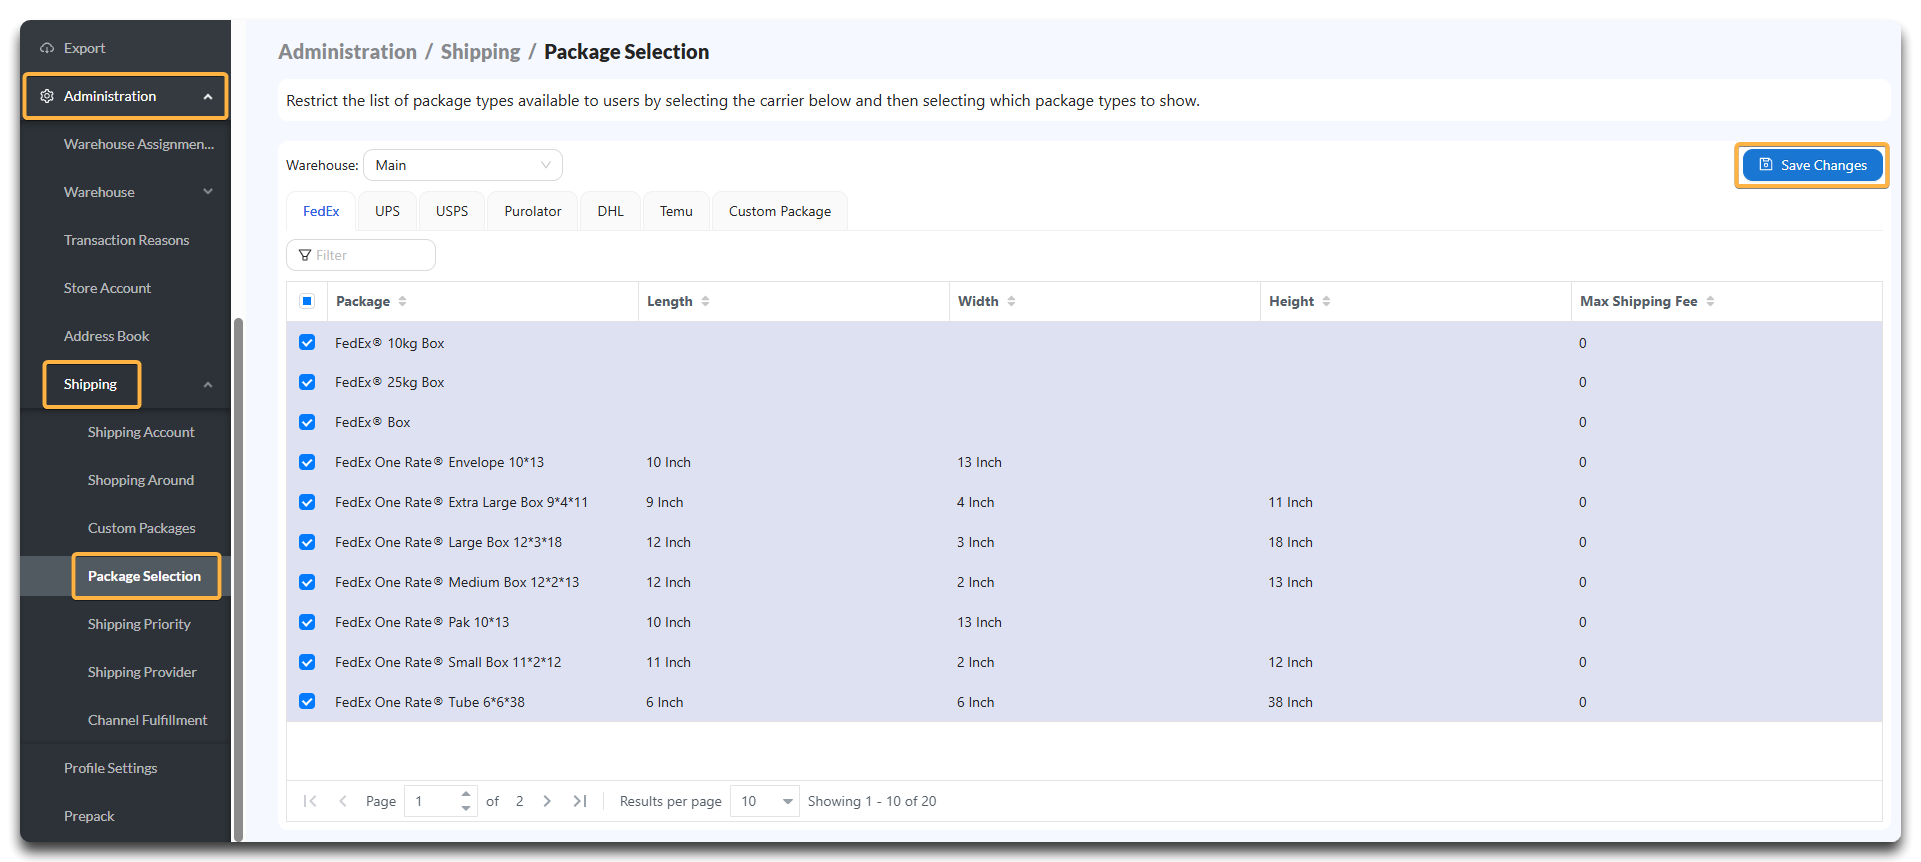Open Channel Fulfillment sidebar item
Screen dimensions: 1921x862
click(148, 720)
